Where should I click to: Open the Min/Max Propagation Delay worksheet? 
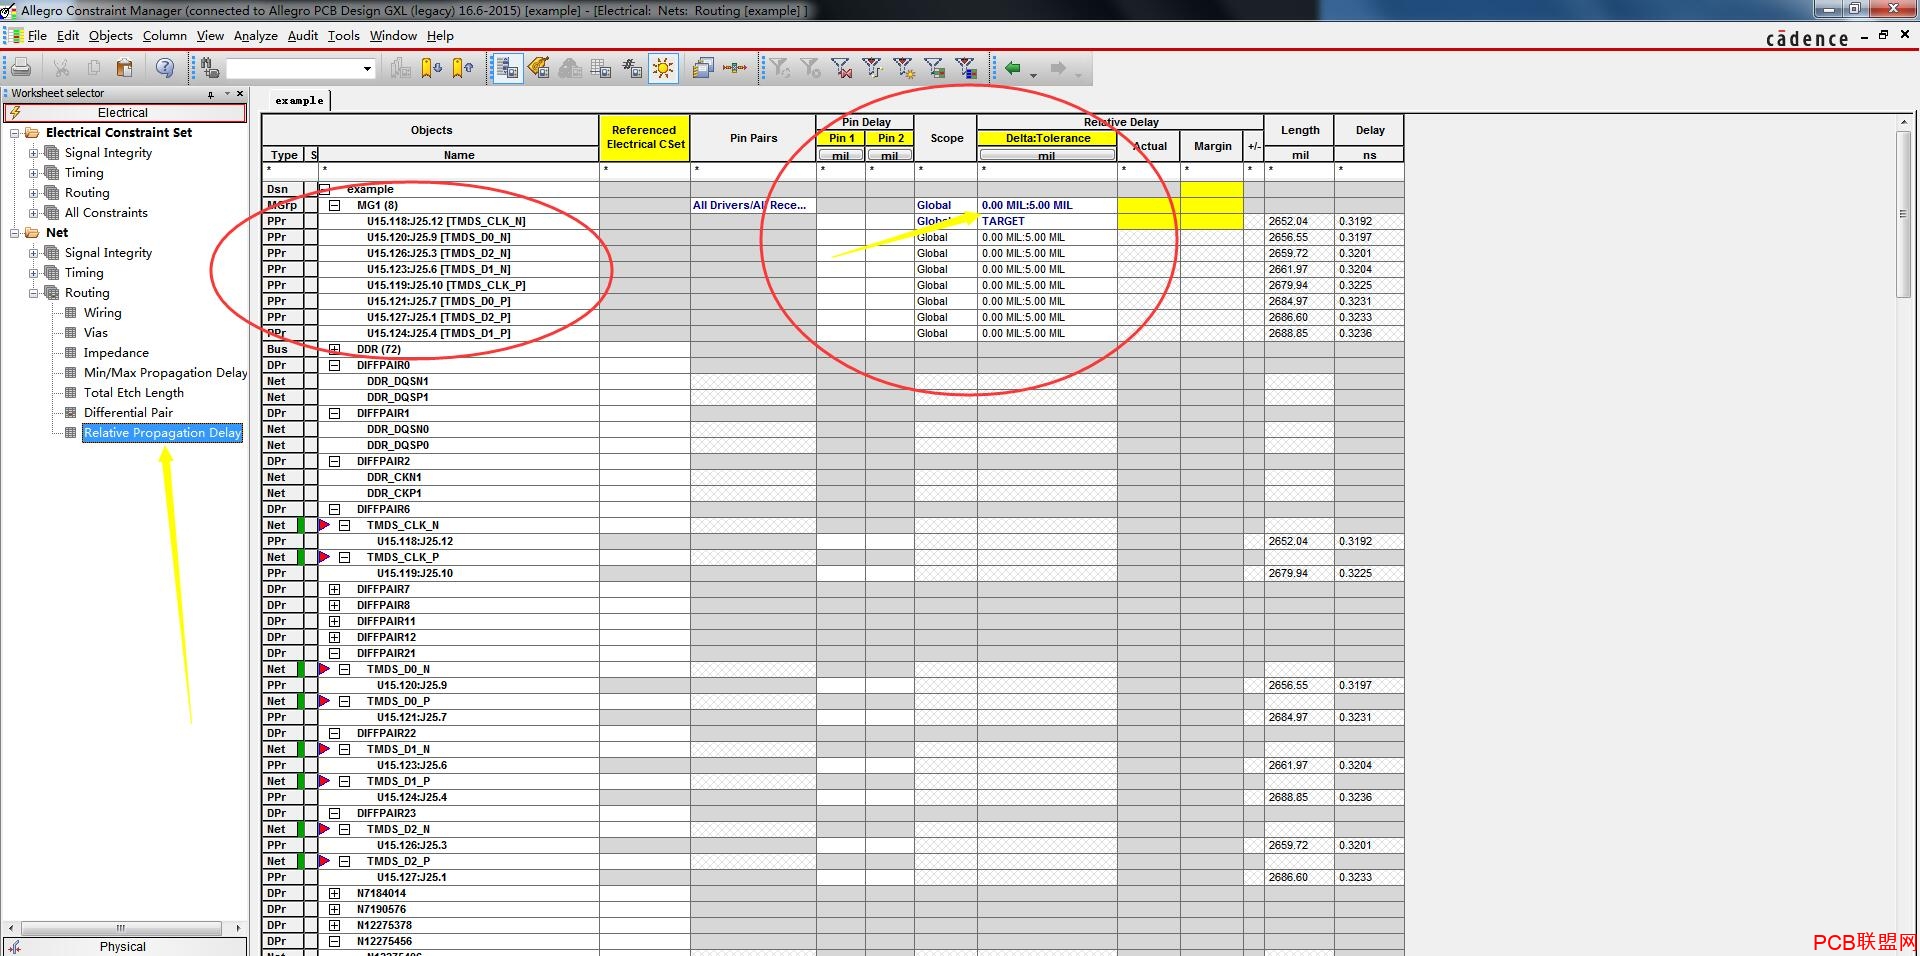pyautogui.click(x=165, y=373)
